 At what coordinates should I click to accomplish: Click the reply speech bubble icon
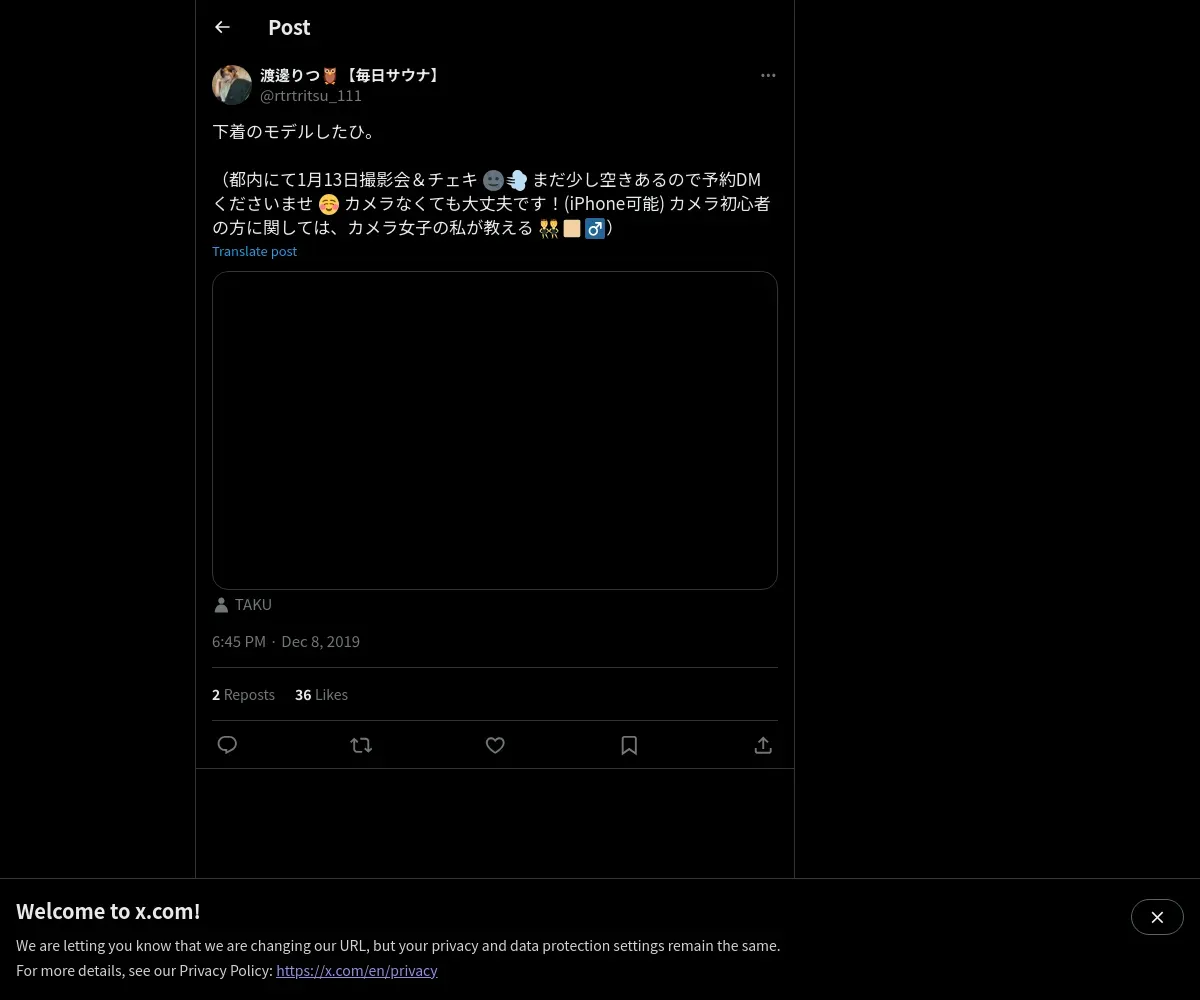click(x=227, y=745)
